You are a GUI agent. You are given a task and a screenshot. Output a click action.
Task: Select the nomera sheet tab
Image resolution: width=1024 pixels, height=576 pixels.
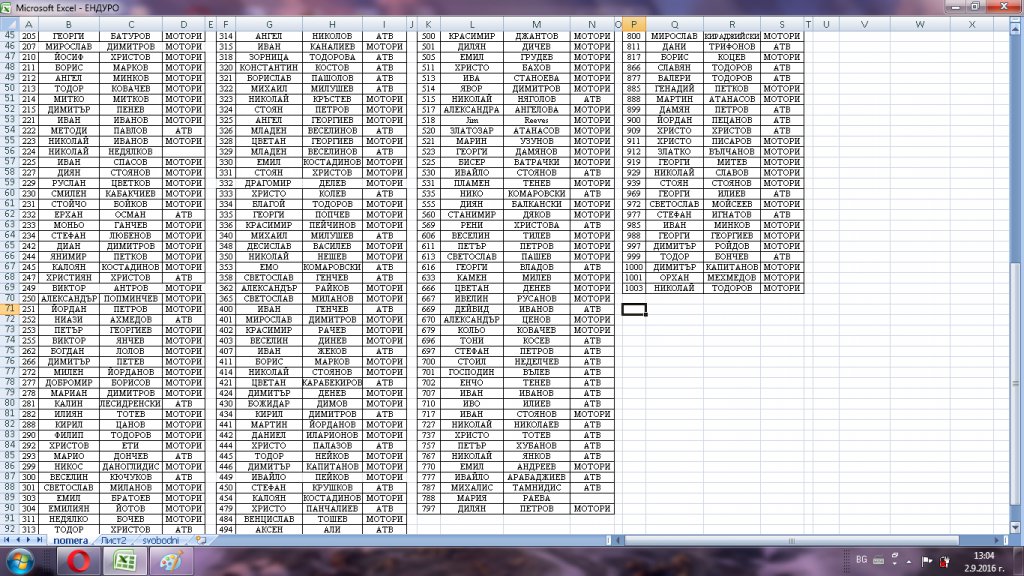coord(71,540)
